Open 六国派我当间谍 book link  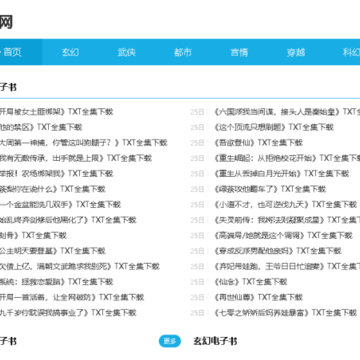pos(287,112)
